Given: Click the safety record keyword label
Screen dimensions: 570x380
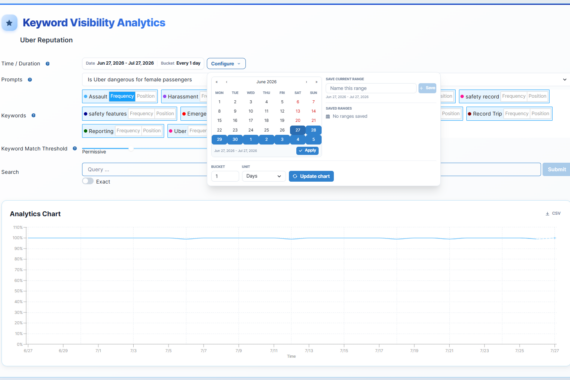Looking at the screenshot, I should (482, 97).
